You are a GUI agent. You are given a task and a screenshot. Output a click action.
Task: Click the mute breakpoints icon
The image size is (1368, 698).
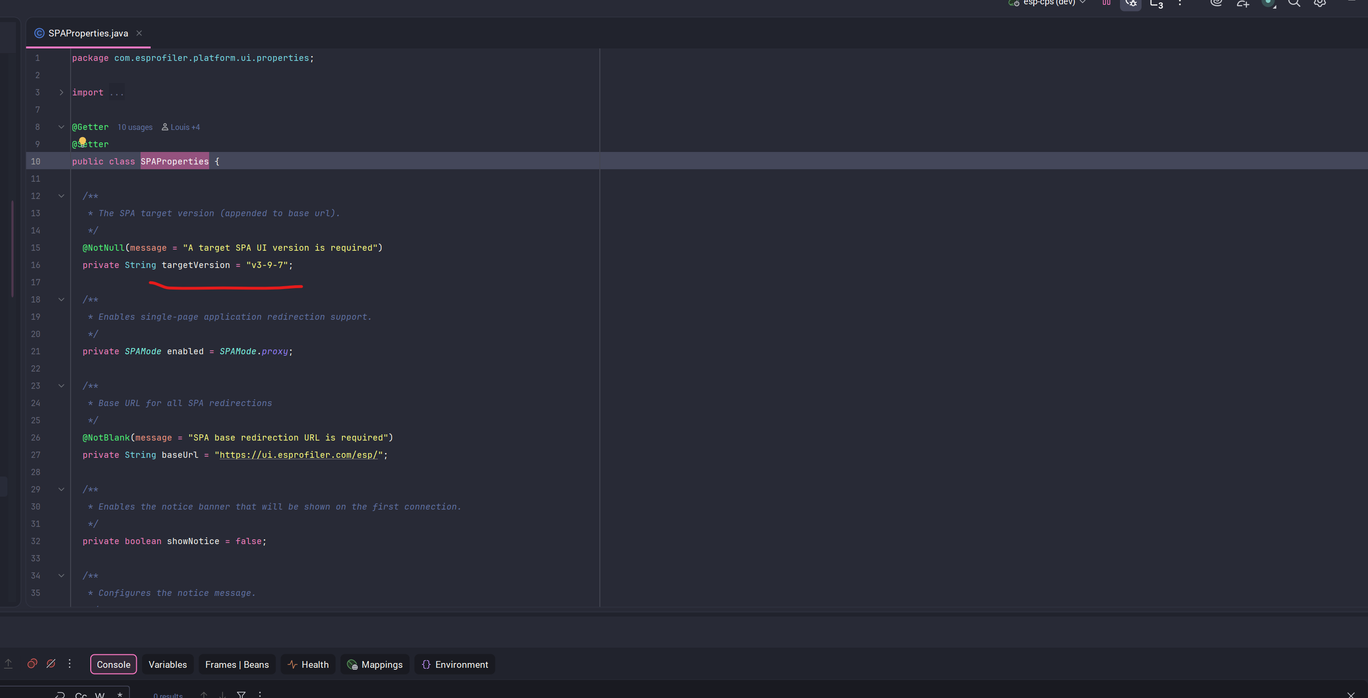point(51,664)
